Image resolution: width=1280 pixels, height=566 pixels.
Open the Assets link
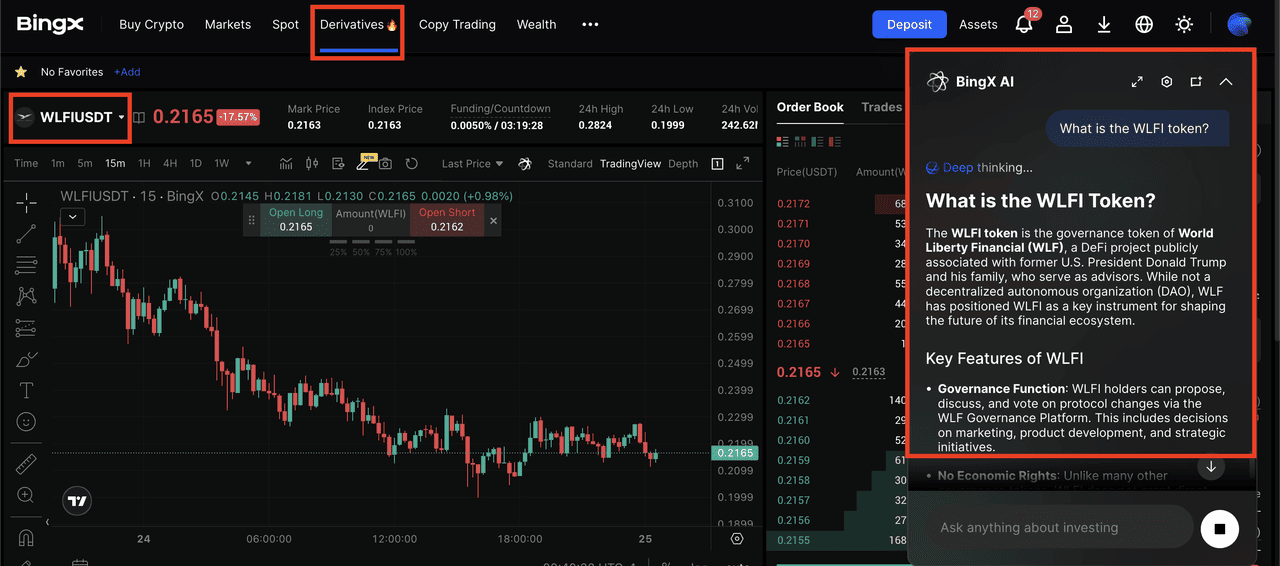pos(978,24)
